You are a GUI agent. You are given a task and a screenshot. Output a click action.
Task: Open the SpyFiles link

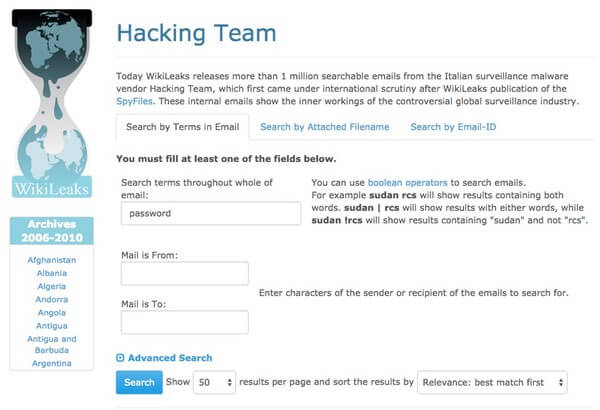point(134,101)
